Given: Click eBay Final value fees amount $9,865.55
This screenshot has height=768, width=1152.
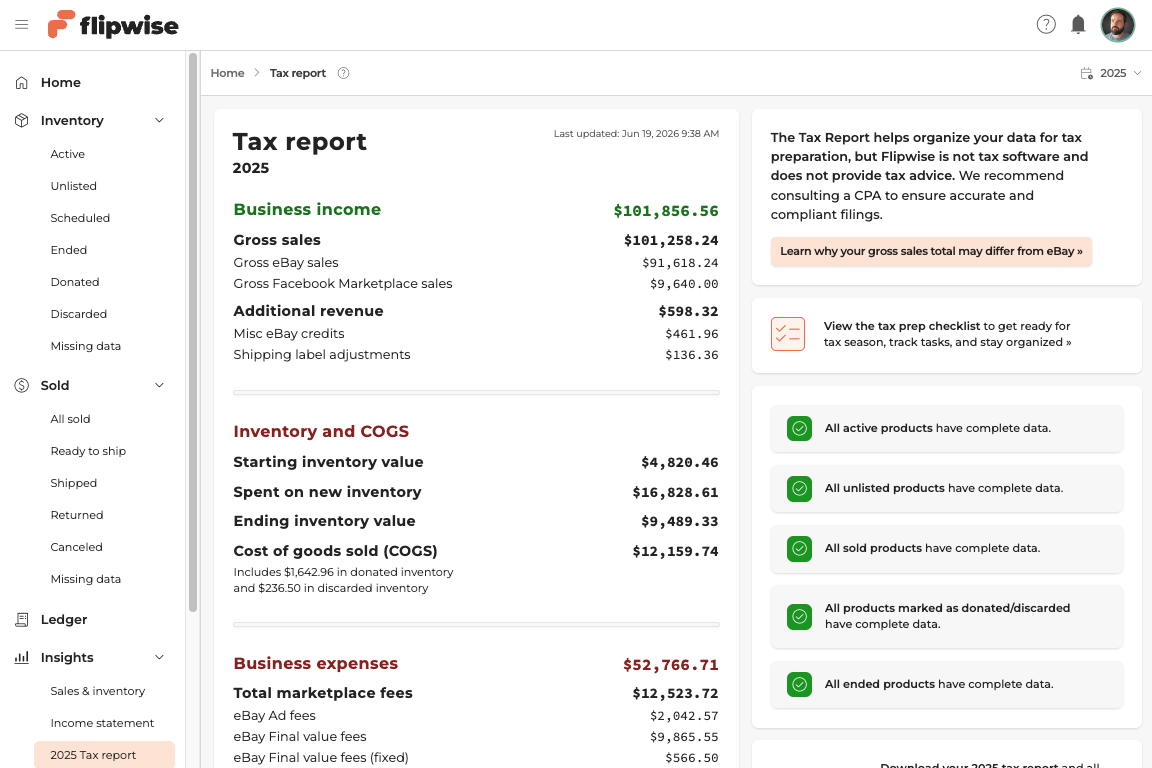Looking at the screenshot, I should [x=684, y=737].
